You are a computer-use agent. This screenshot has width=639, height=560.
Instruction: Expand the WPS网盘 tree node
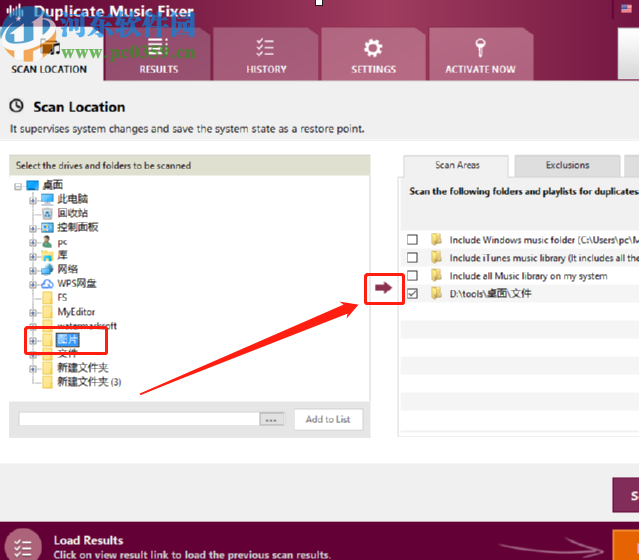click(33, 284)
